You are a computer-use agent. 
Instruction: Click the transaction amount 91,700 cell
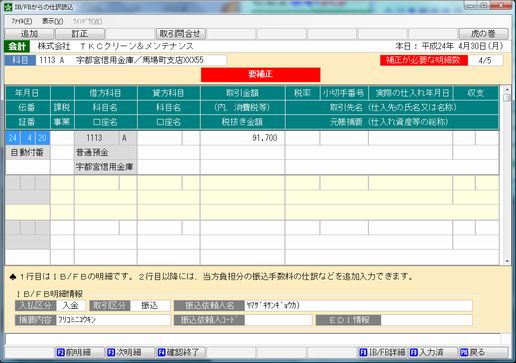coord(242,138)
